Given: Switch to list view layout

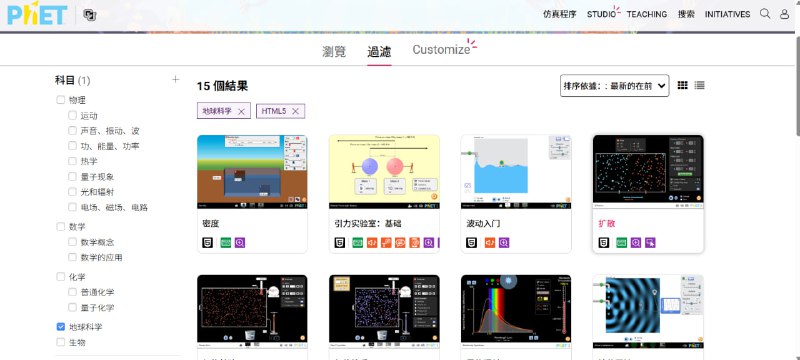Looking at the screenshot, I should 699,86.
